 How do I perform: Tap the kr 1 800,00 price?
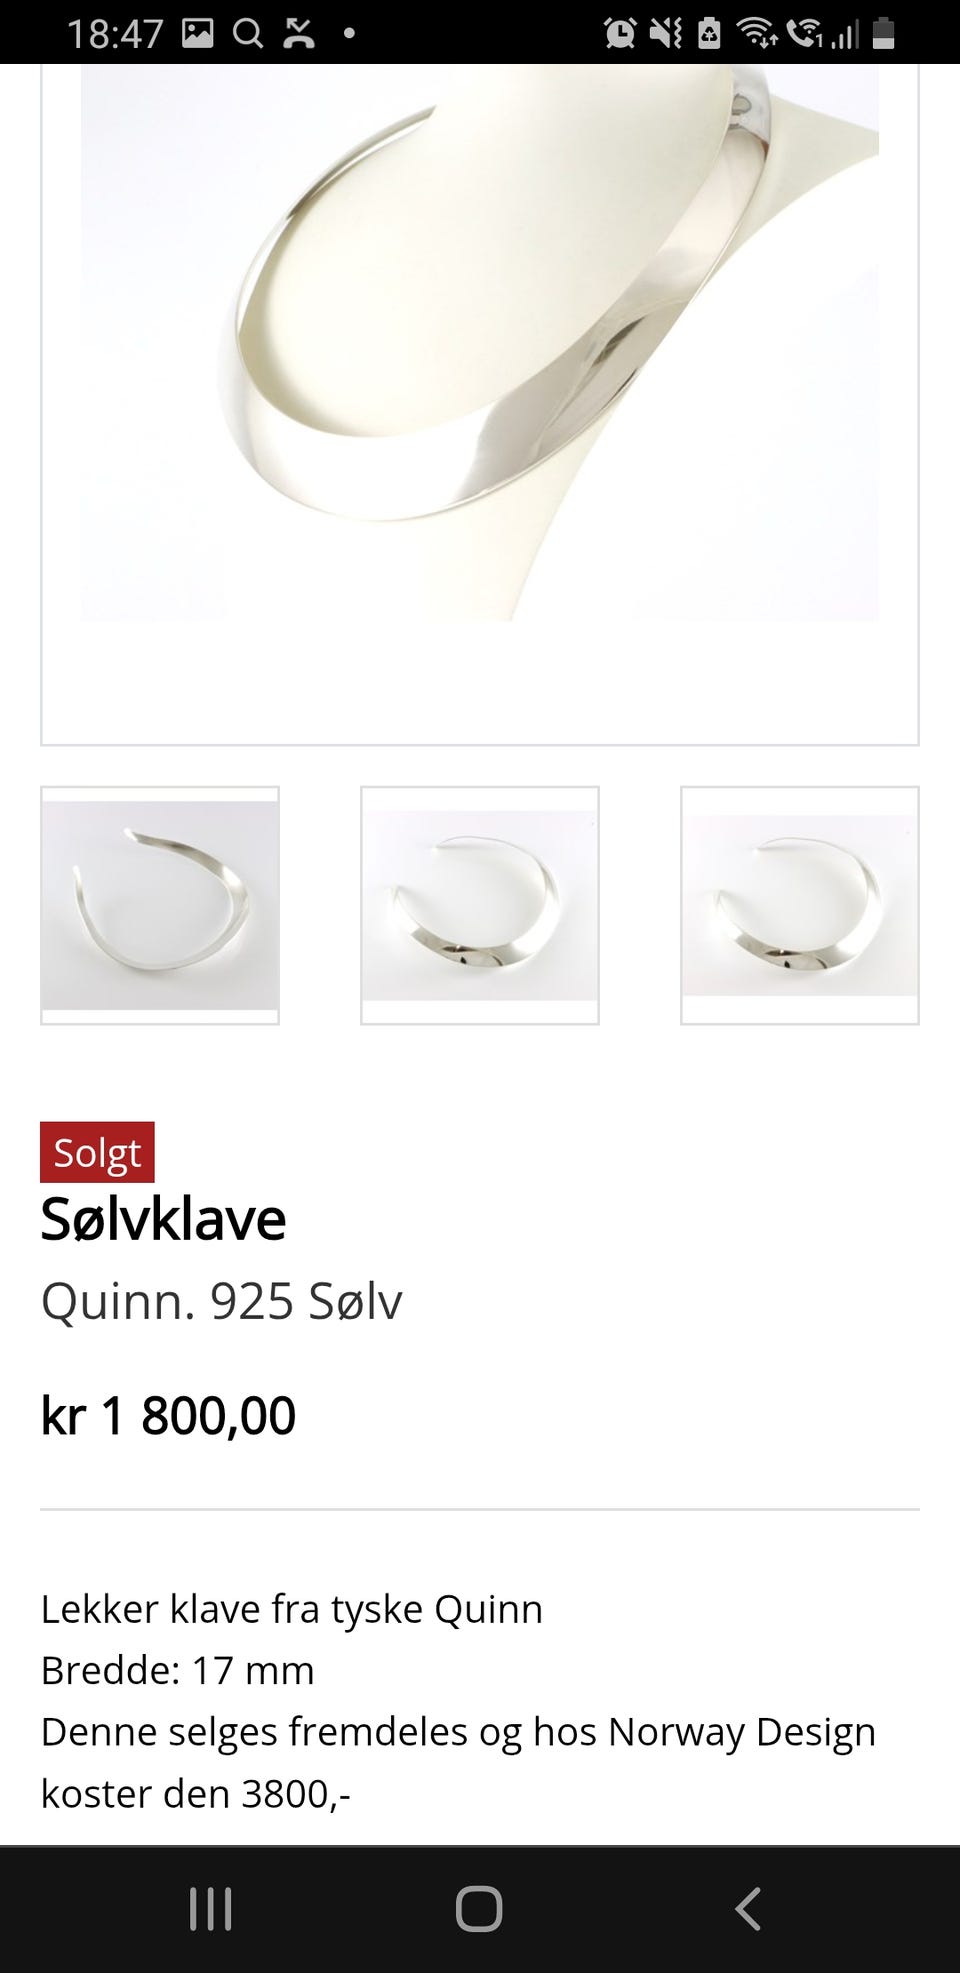point(168,1415)
